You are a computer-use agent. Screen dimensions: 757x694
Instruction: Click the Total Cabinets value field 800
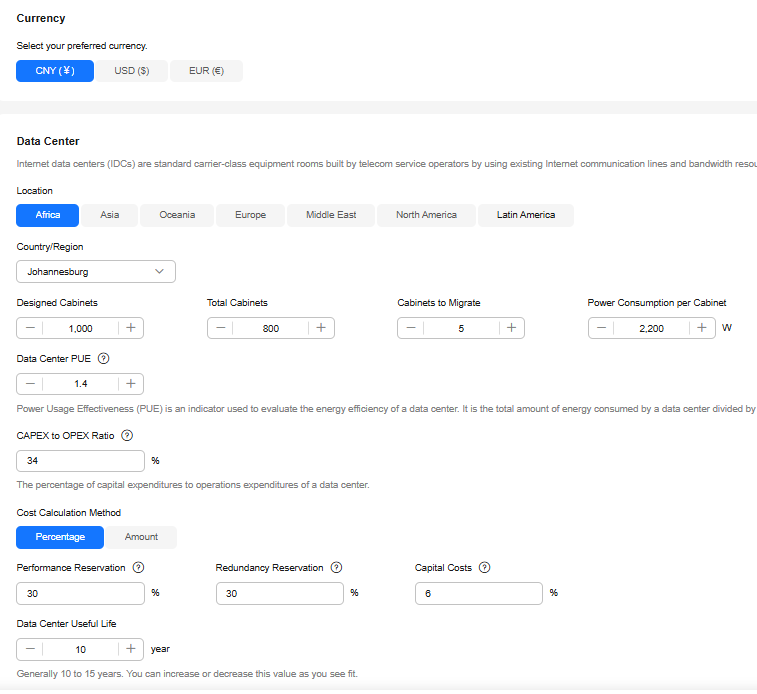271,328
